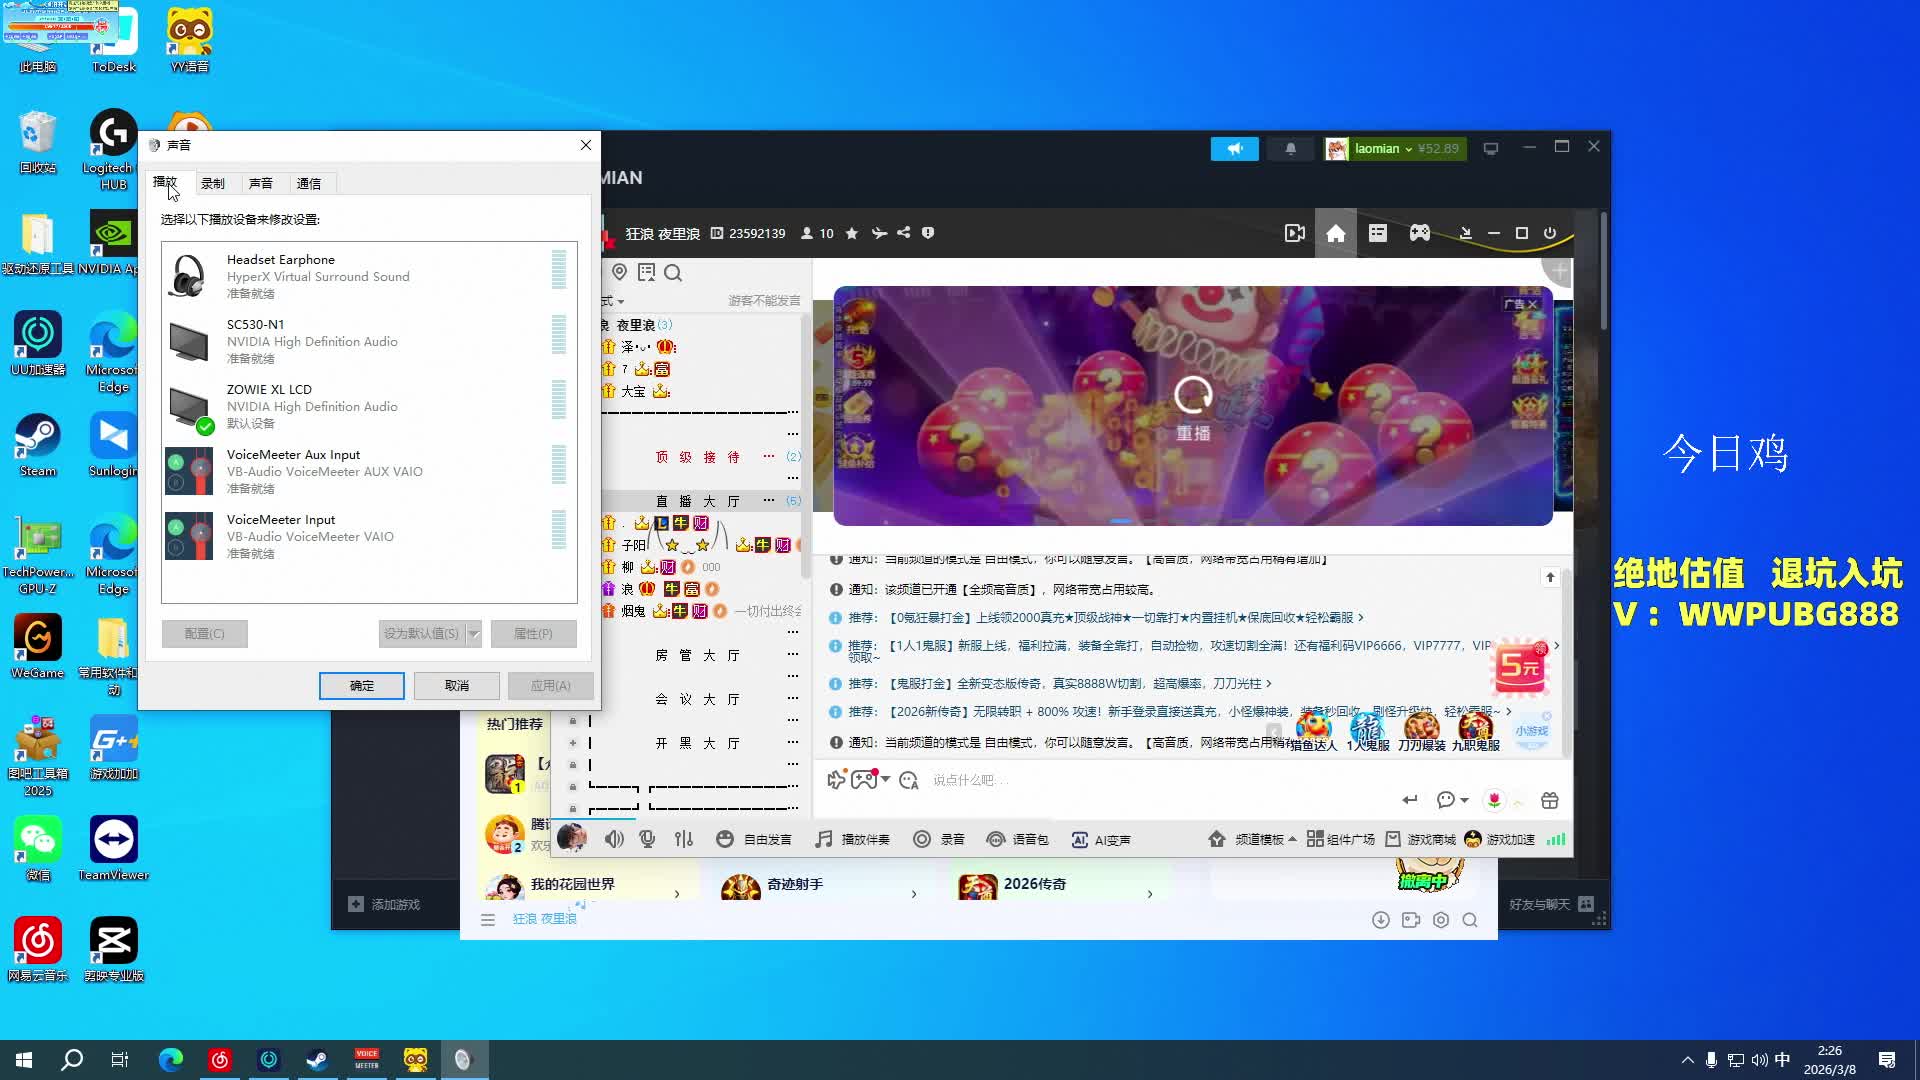
Task: Toggle the microphone icon in the YY bar
Action: [648, 839]
